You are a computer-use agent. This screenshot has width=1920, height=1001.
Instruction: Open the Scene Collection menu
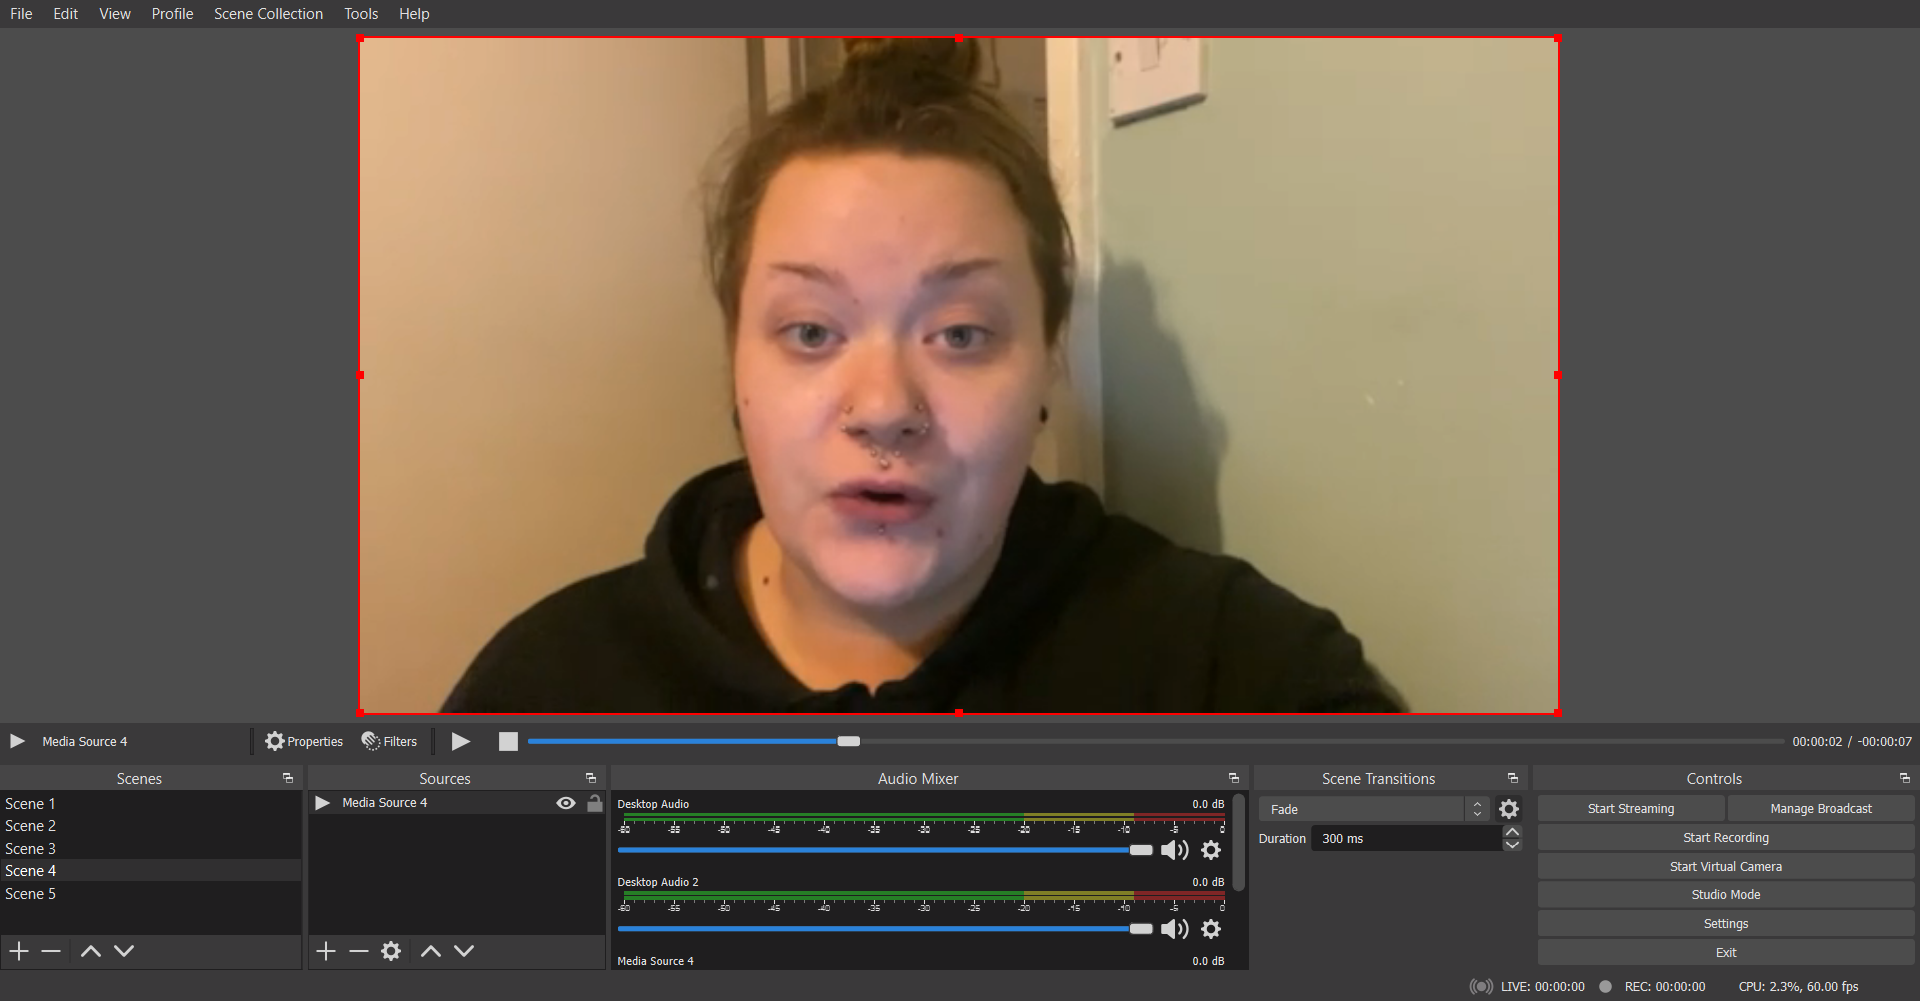point(268,14)
